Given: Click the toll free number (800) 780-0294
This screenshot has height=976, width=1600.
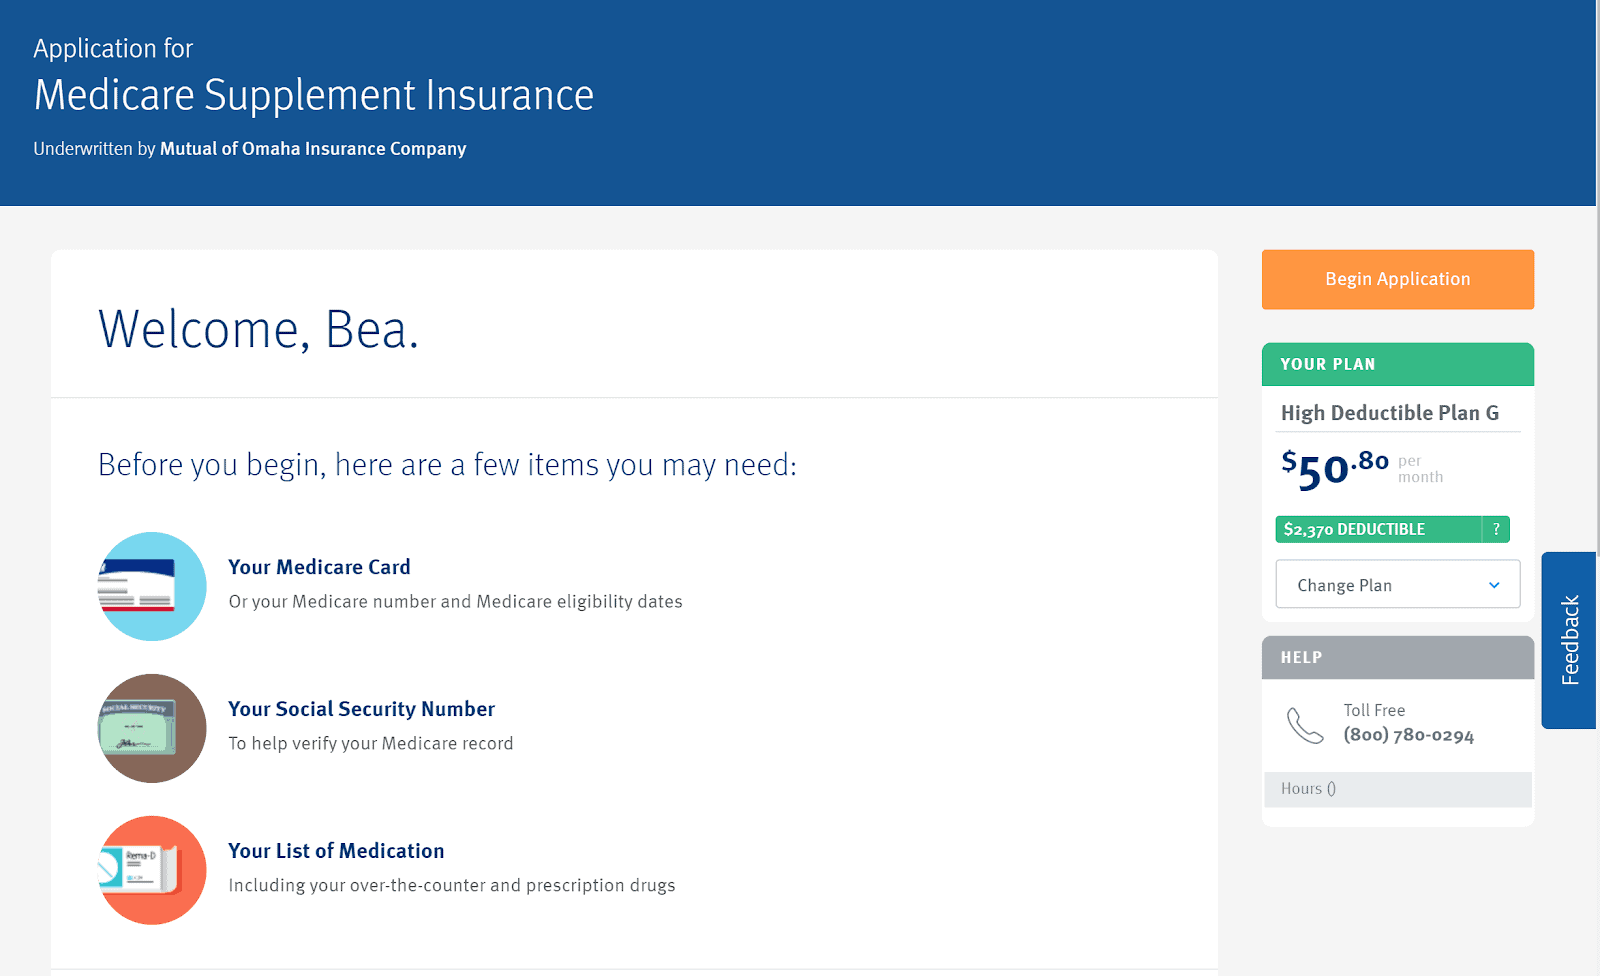Looking at the screenshot, I should click(1408, 735).
